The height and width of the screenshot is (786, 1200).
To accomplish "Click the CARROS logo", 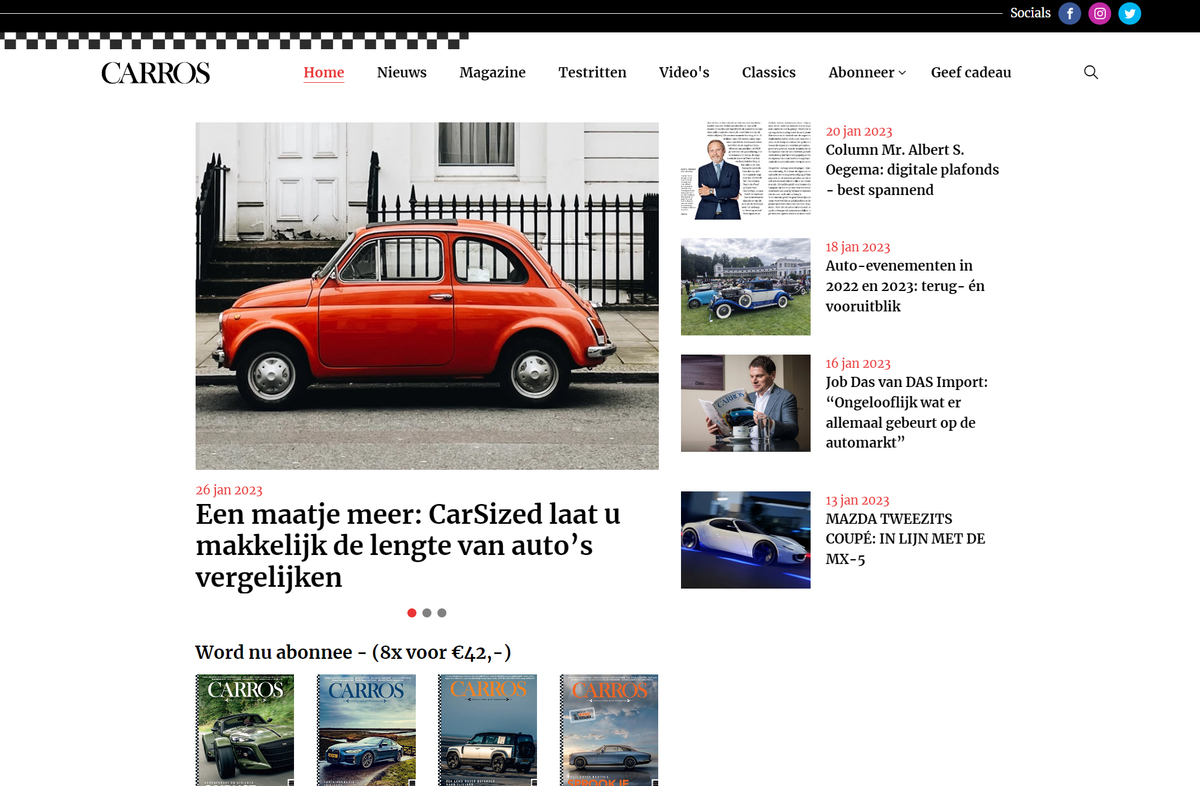I will tap(156, 73).
